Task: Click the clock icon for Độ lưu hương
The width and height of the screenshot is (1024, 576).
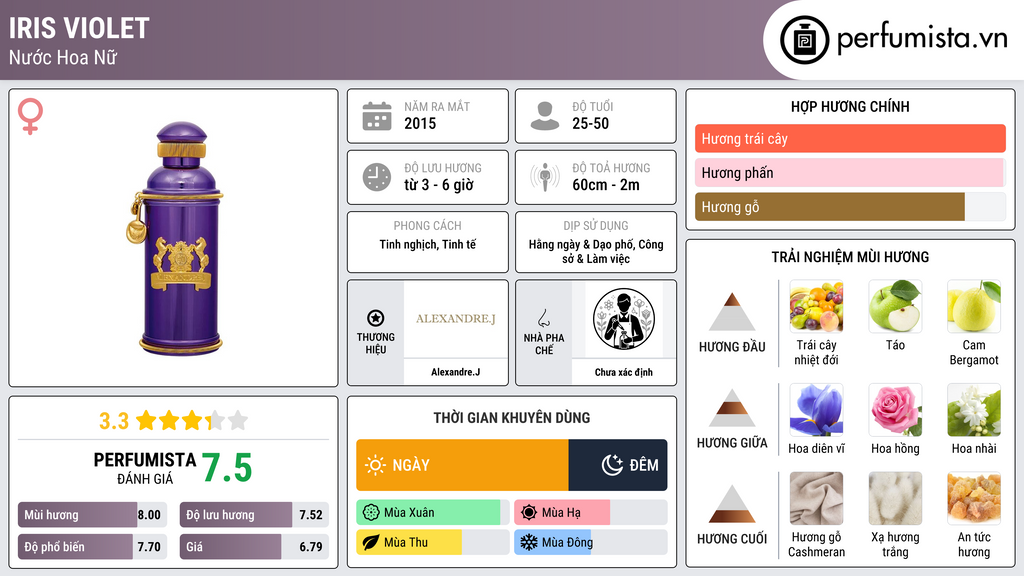Action: click(x=377, y=177)
